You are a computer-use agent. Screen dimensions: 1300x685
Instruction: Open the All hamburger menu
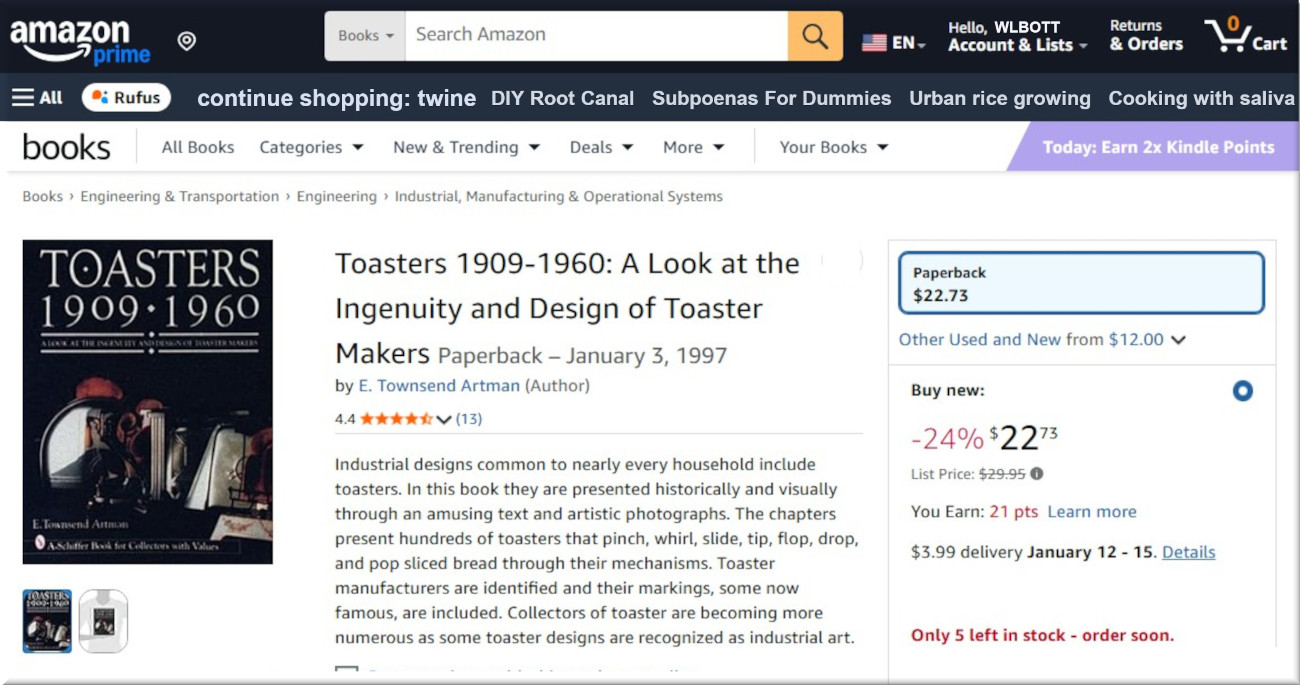pyautogui.click(x=37, y=98)
